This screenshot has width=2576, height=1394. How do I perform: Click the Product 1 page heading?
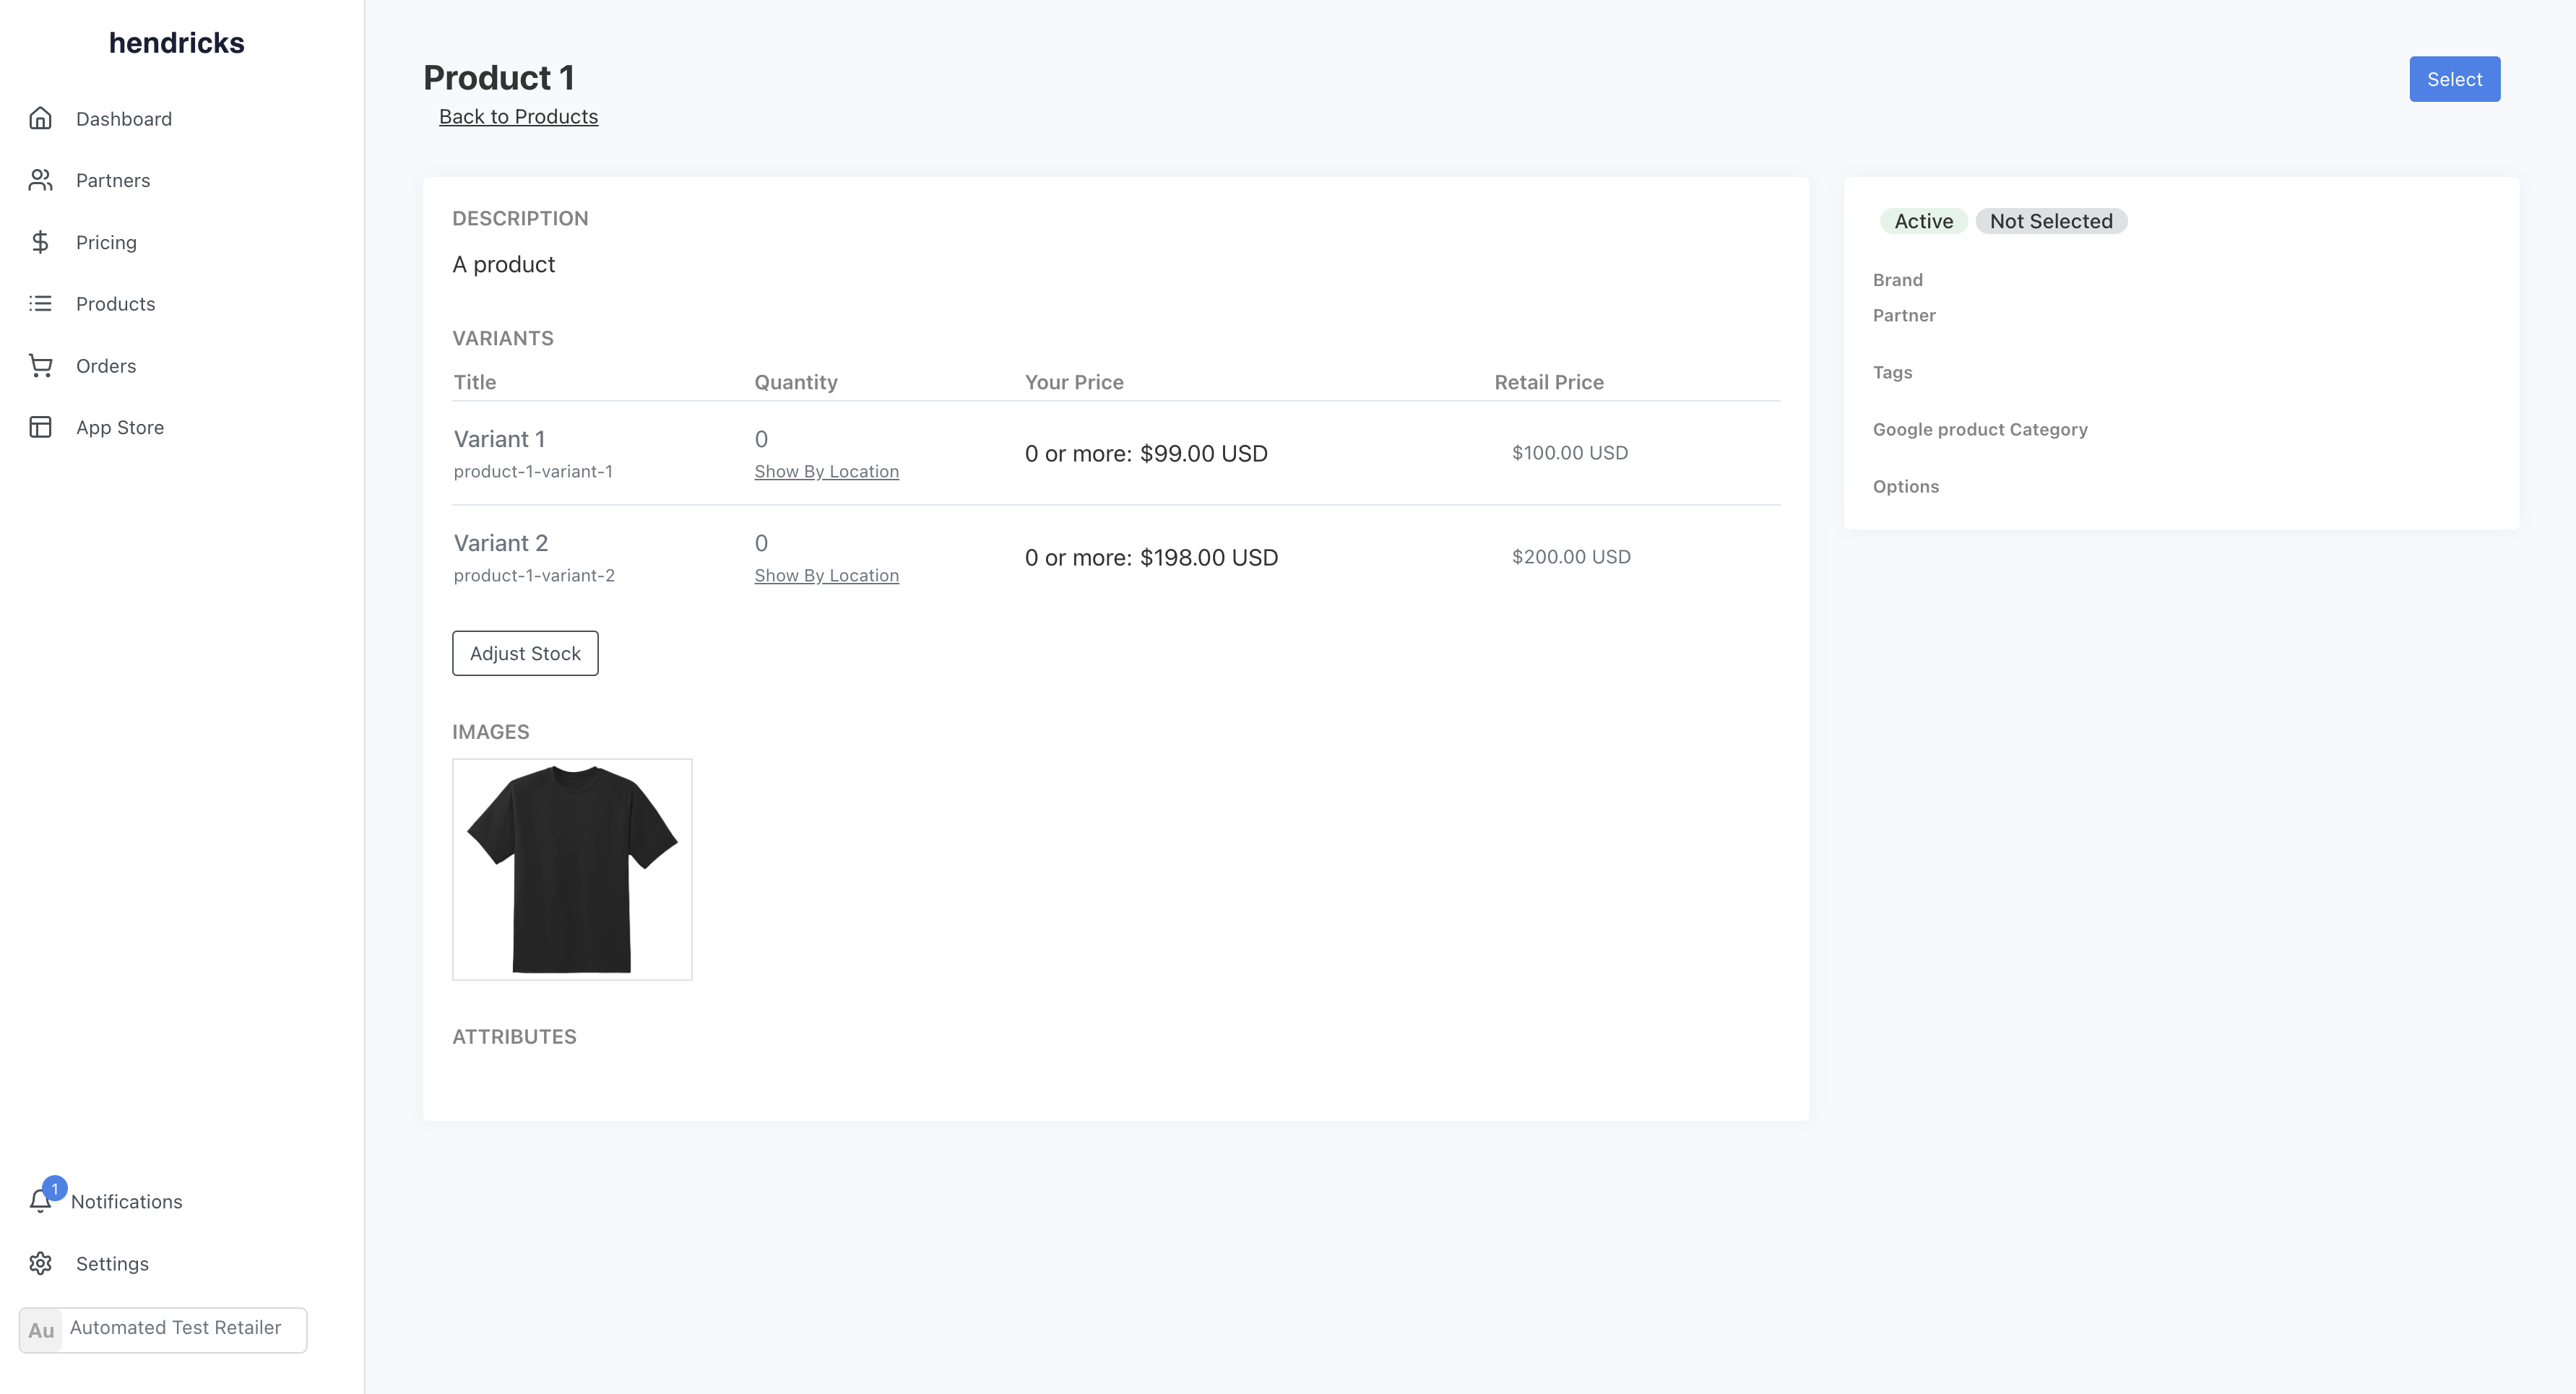tap(498, 78)
